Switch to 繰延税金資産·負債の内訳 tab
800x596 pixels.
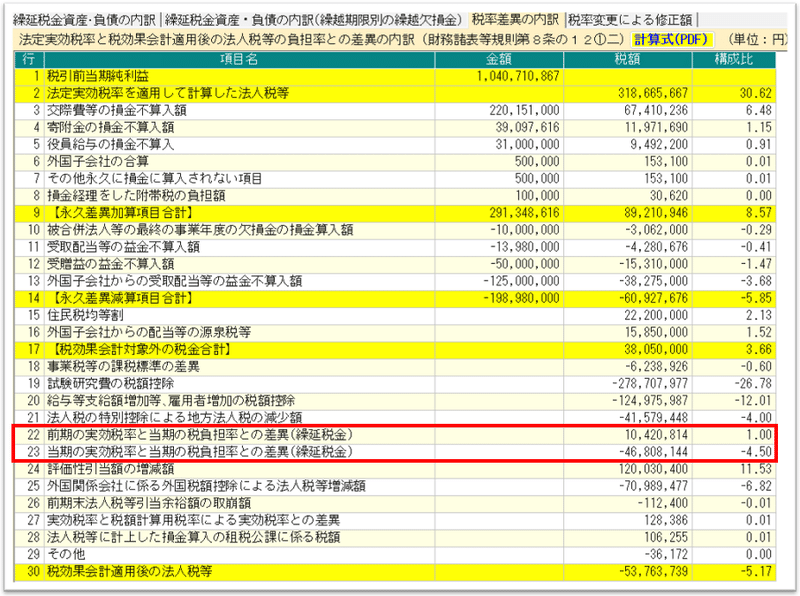pyautogui.click(x=84, y=20)
